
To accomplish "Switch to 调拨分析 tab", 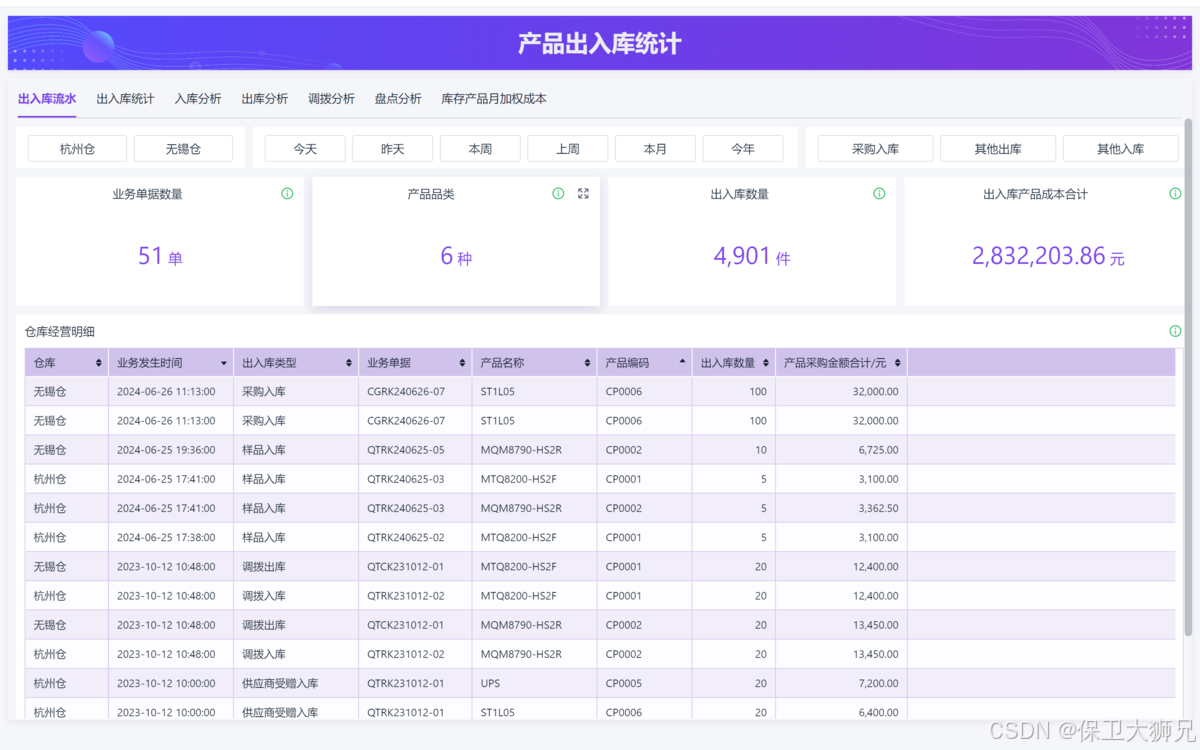I will pos(331,99).
